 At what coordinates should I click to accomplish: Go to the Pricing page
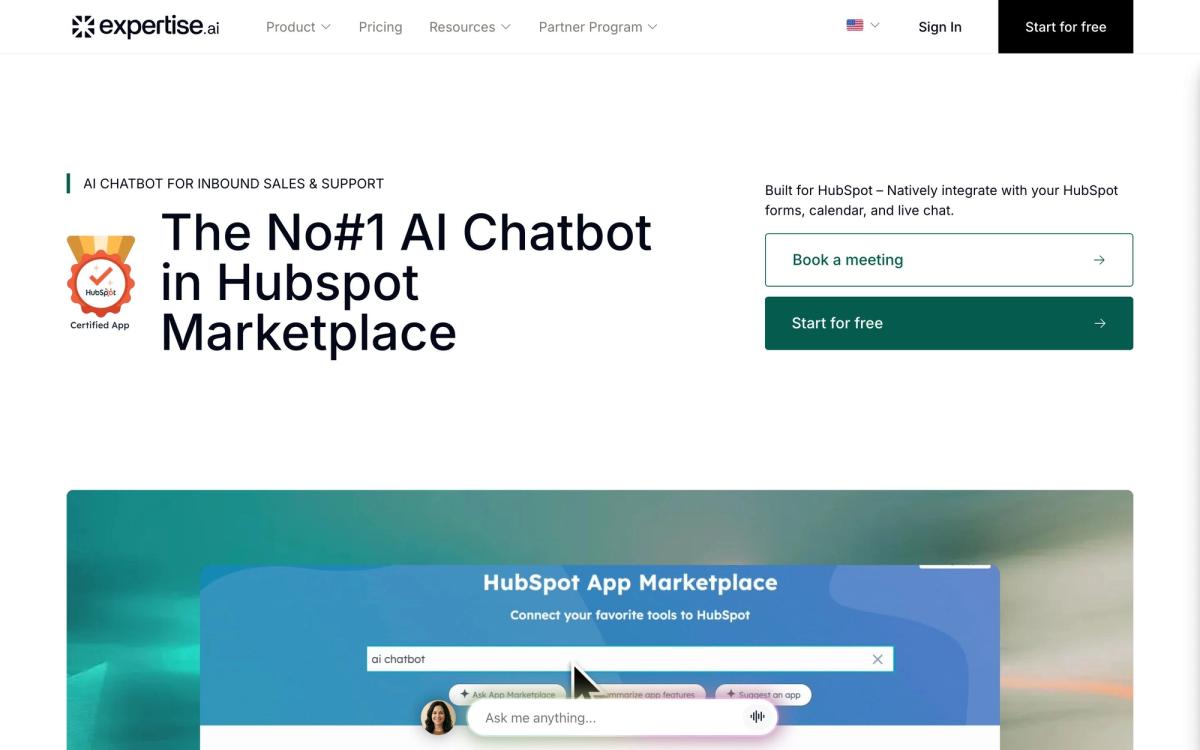pos(380,27)
